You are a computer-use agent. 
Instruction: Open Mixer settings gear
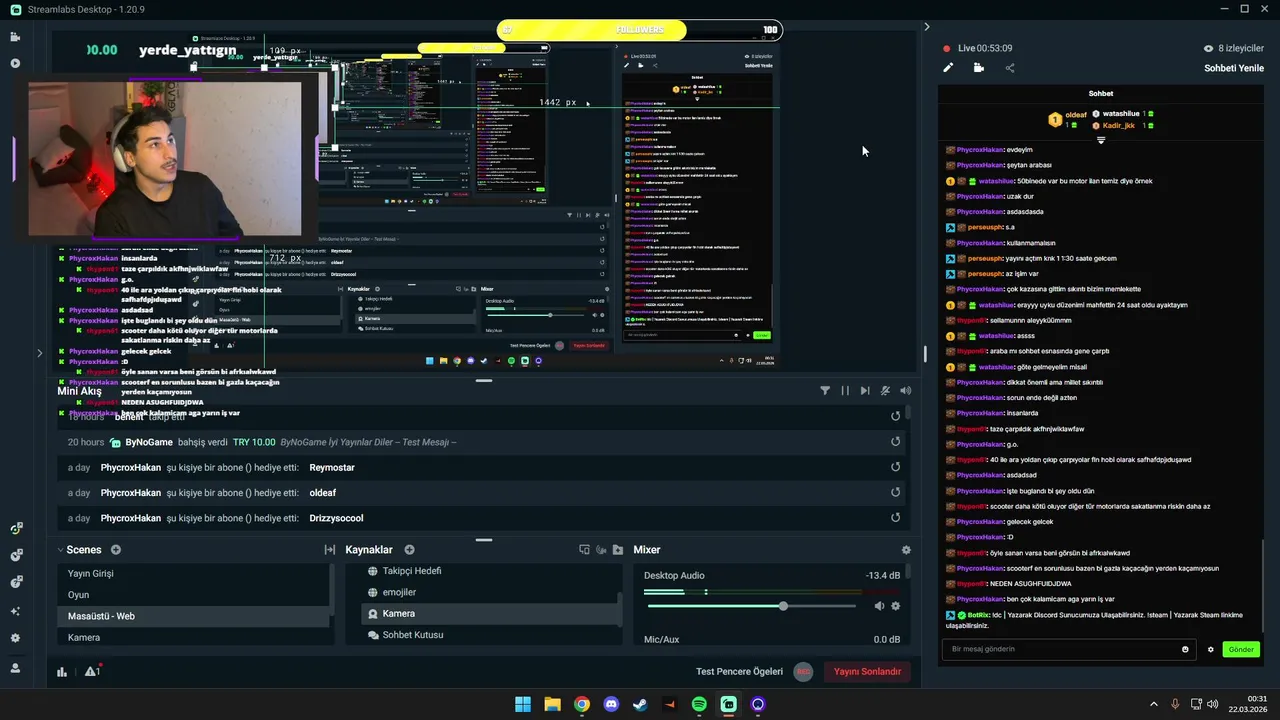(x=906, y=550)
